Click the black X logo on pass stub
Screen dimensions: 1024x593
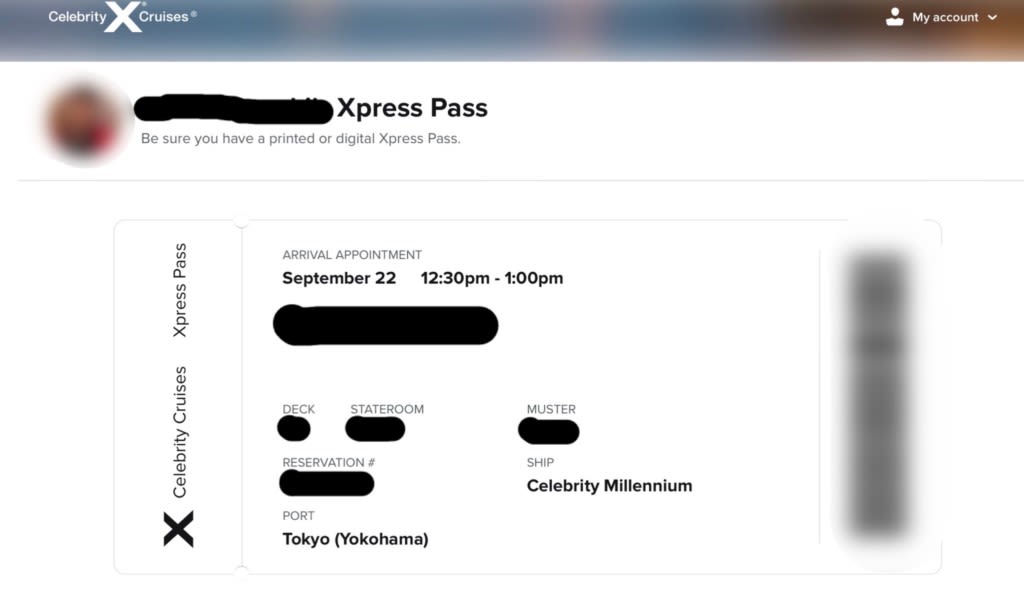click(178, 528)
